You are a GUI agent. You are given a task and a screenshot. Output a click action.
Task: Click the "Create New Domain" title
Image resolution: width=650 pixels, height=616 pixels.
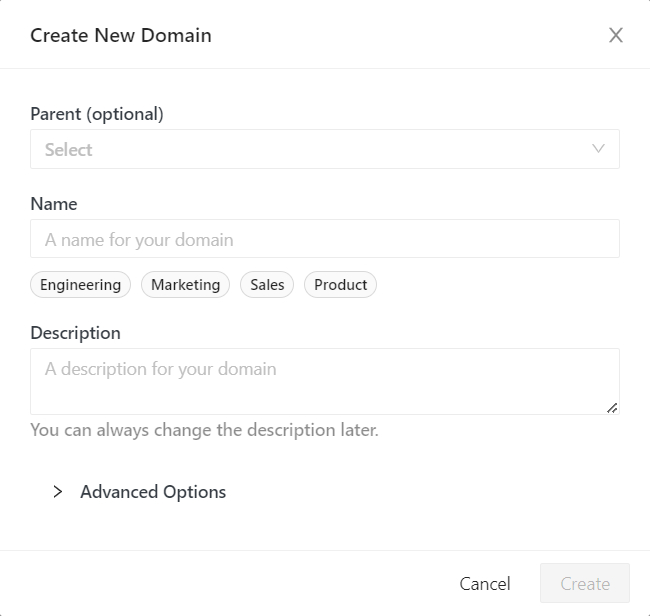(x=121, y=36)
